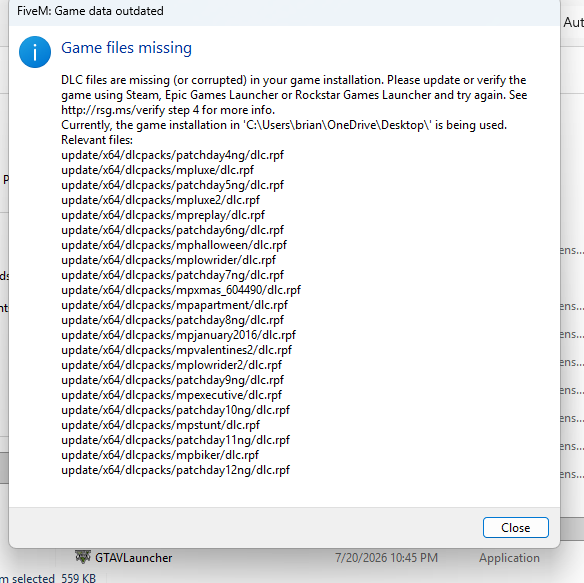
Task: Click the "Relevant files:" label
Action: tap(97, 140)
